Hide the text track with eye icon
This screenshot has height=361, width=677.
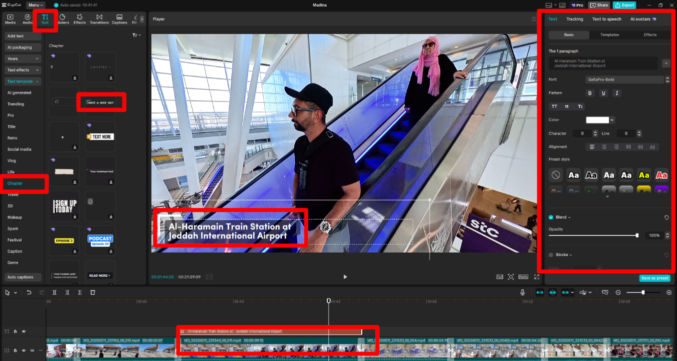point(24,331)
